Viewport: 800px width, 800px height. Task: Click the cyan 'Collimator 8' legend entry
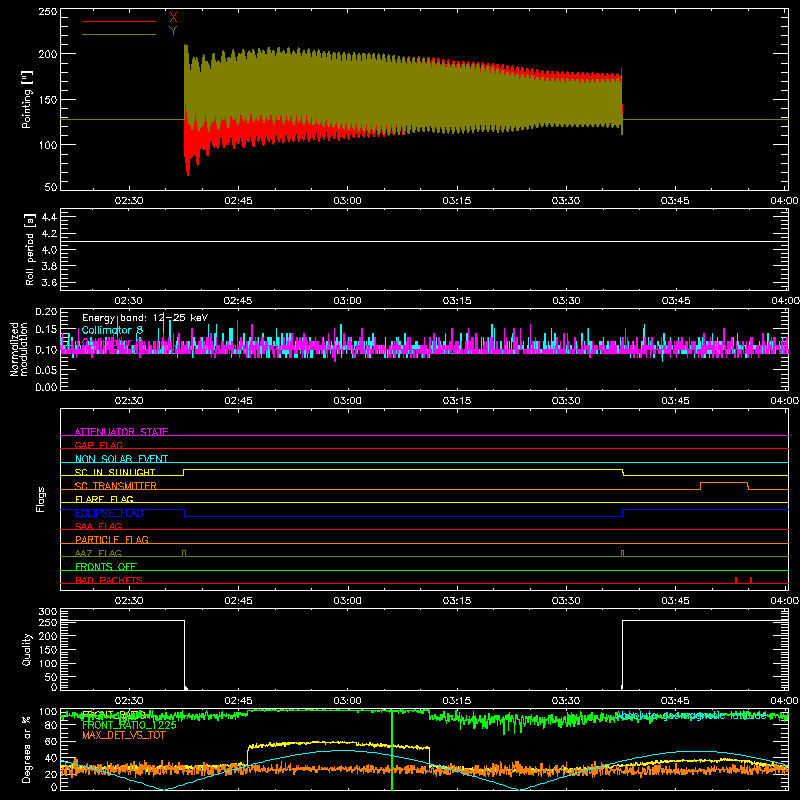click(x=112, y=330)
